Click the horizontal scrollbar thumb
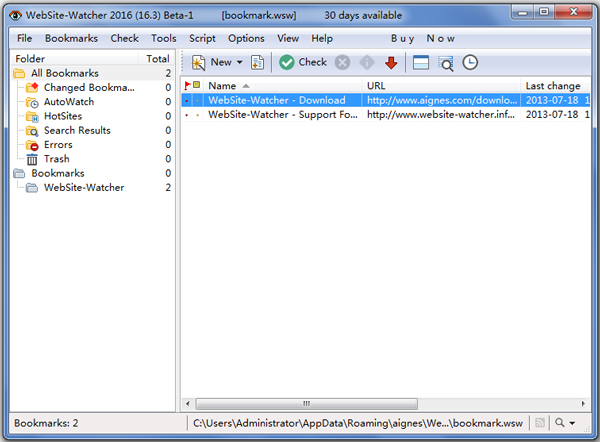This screenshot has width=600, height=442. coord(307,404)
